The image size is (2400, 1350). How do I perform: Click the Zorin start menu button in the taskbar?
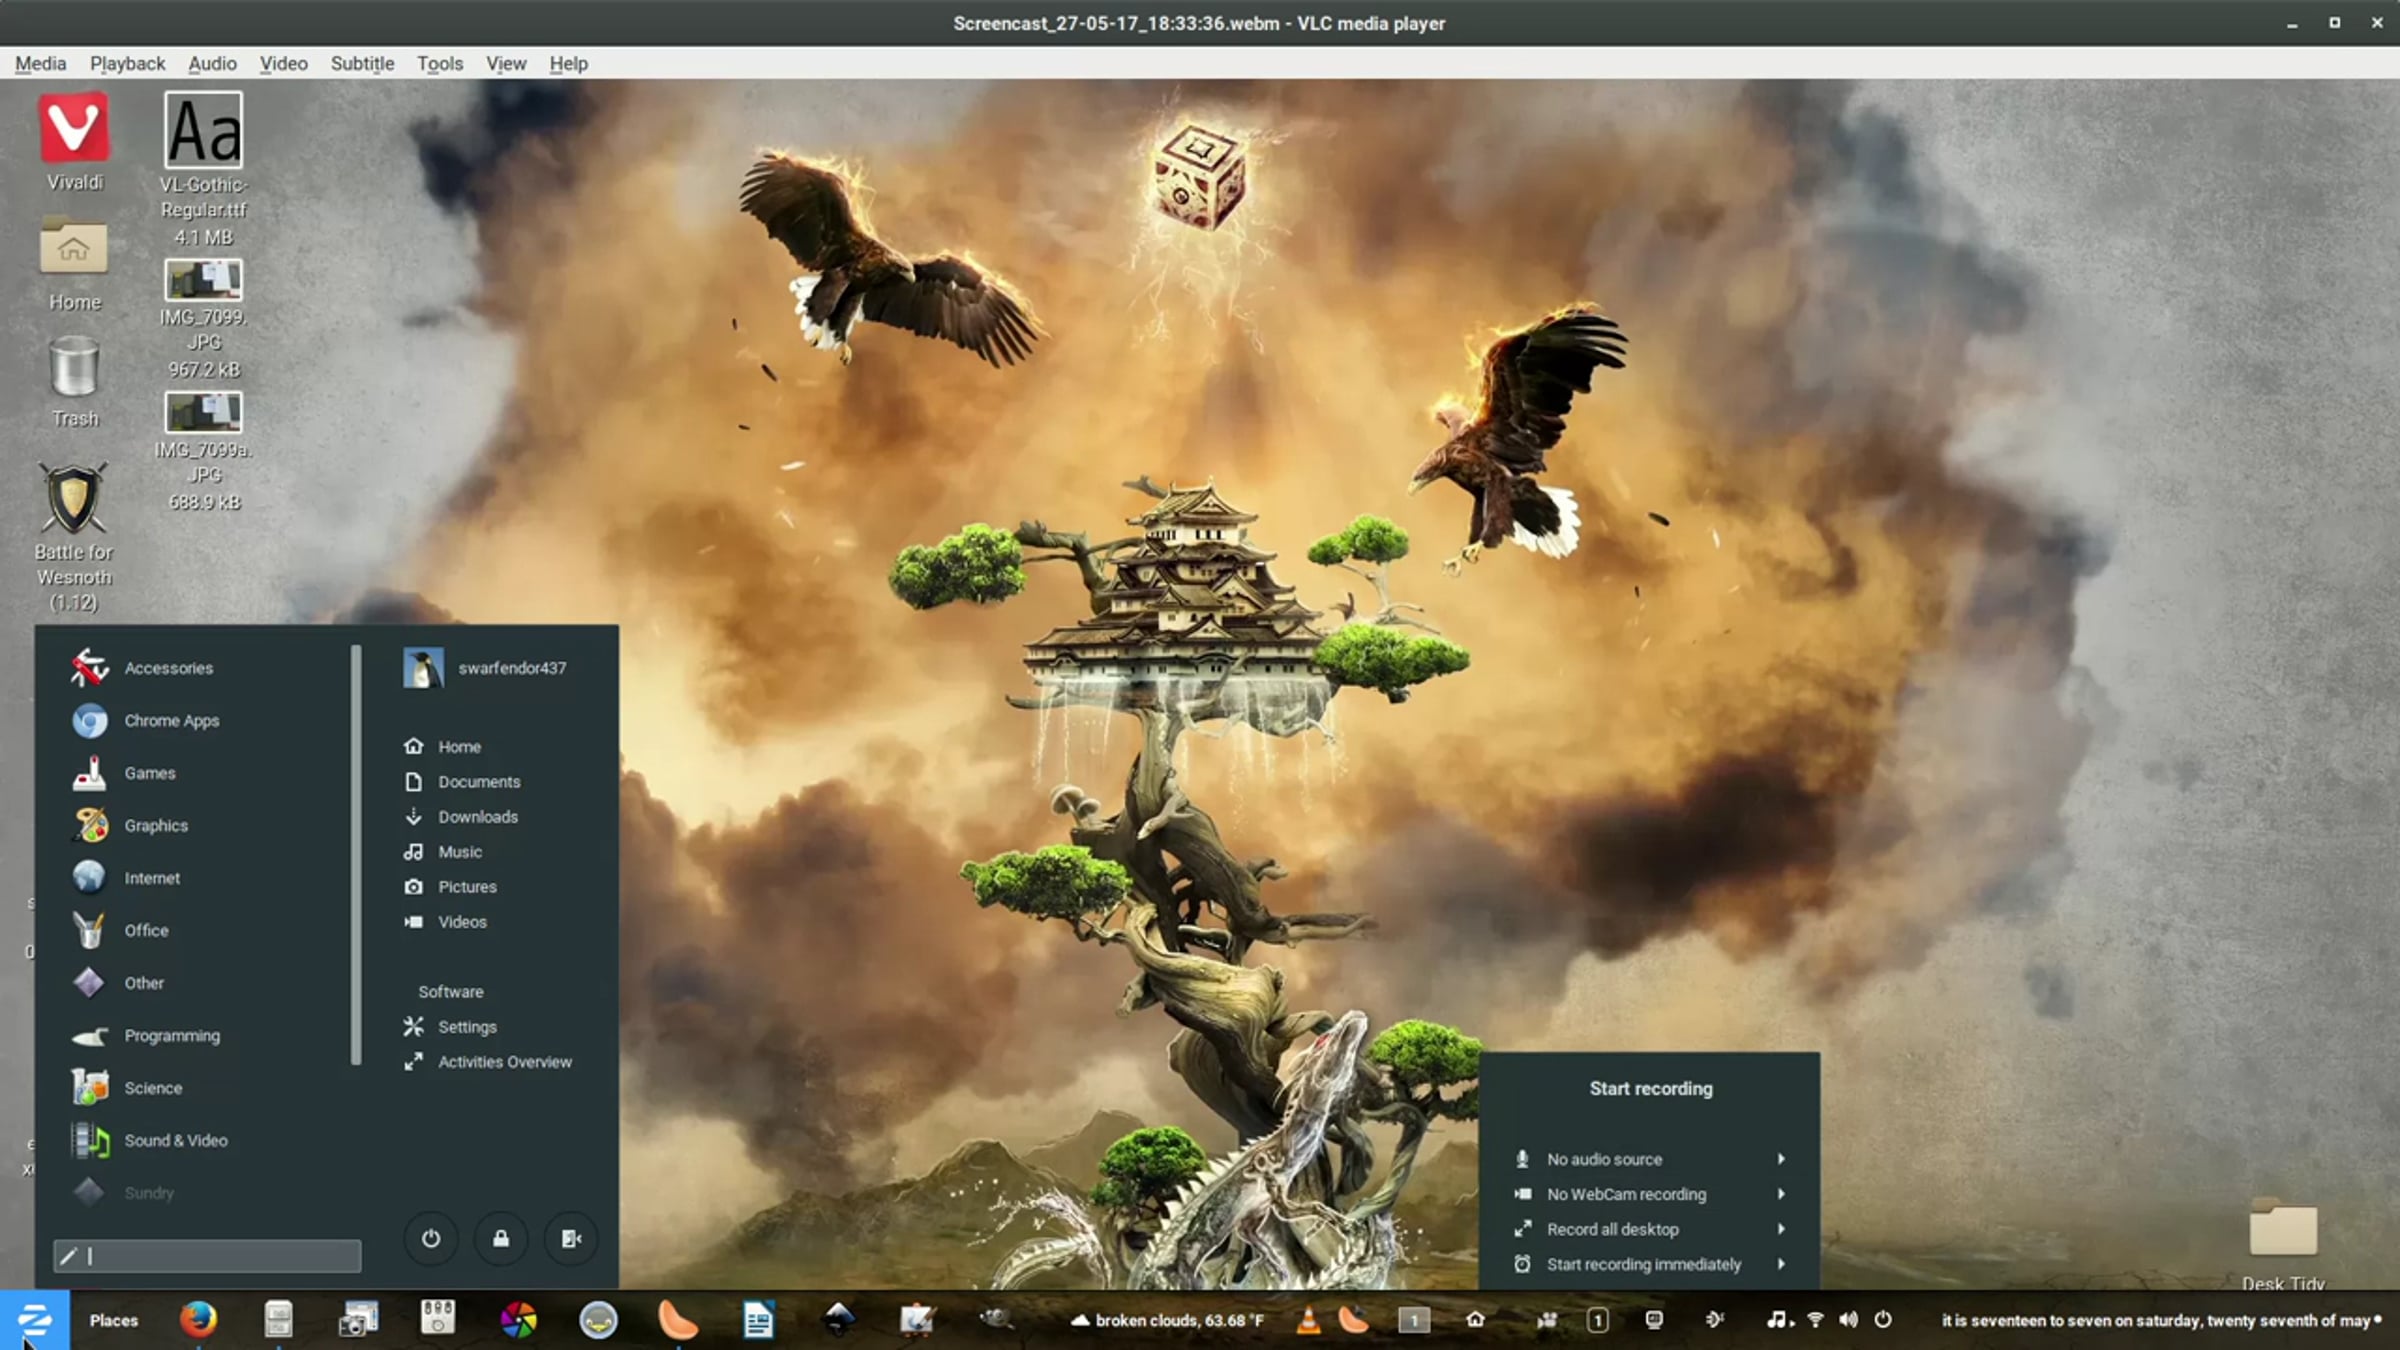pyautogui.click(x=34, y=1320)
